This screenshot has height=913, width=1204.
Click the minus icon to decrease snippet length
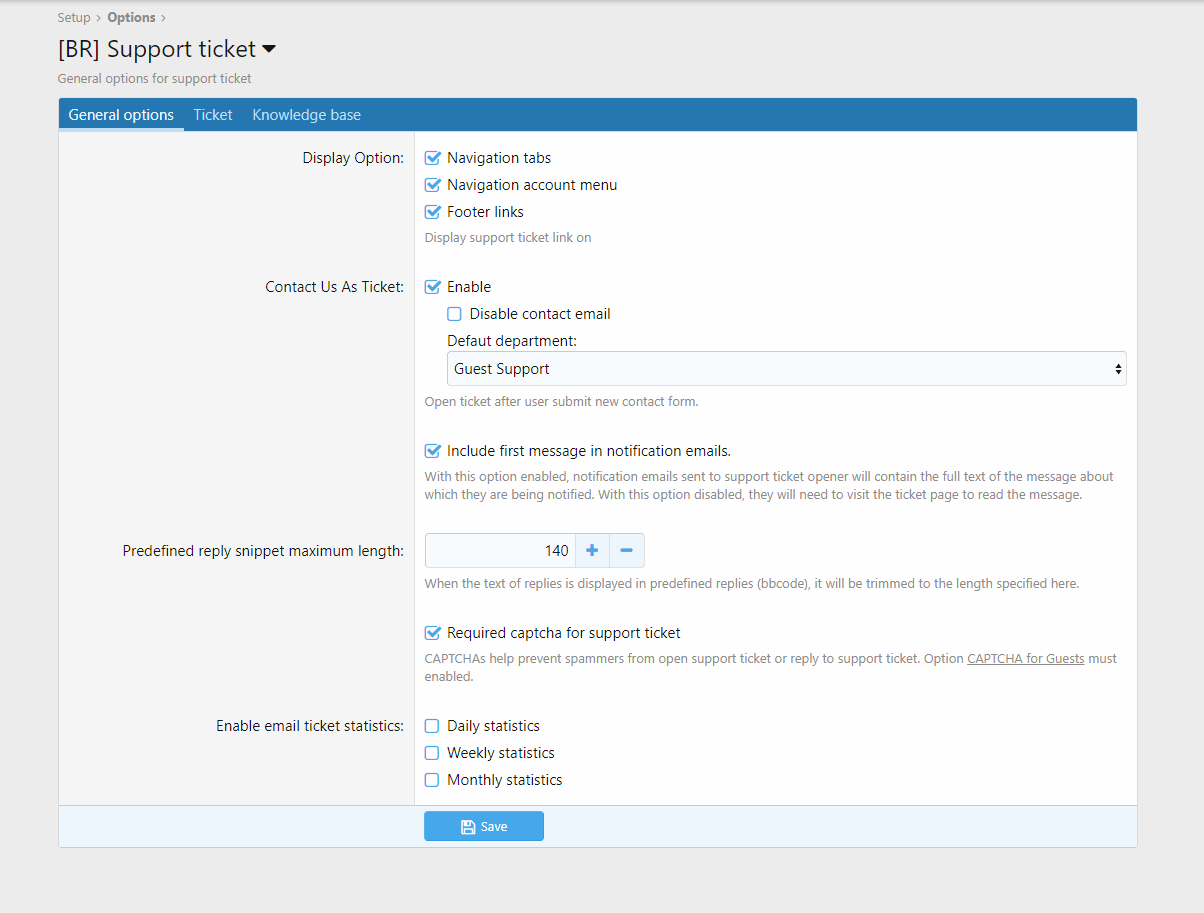point(627,550)
